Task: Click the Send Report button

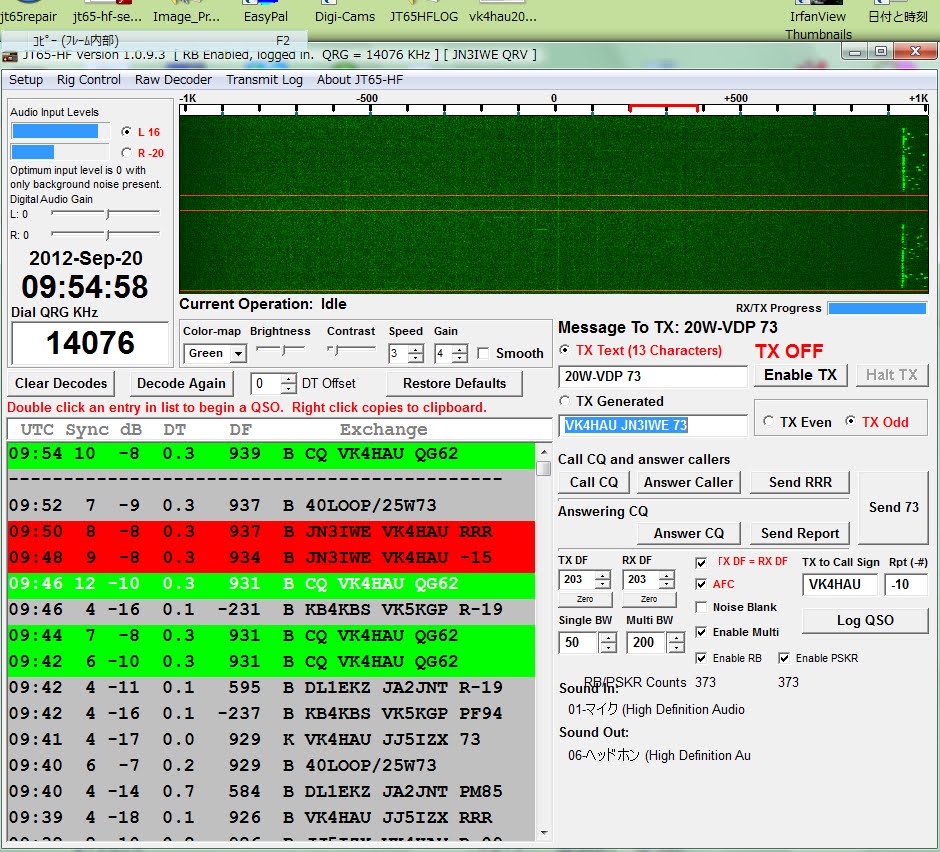Action: tap(800, 533)
